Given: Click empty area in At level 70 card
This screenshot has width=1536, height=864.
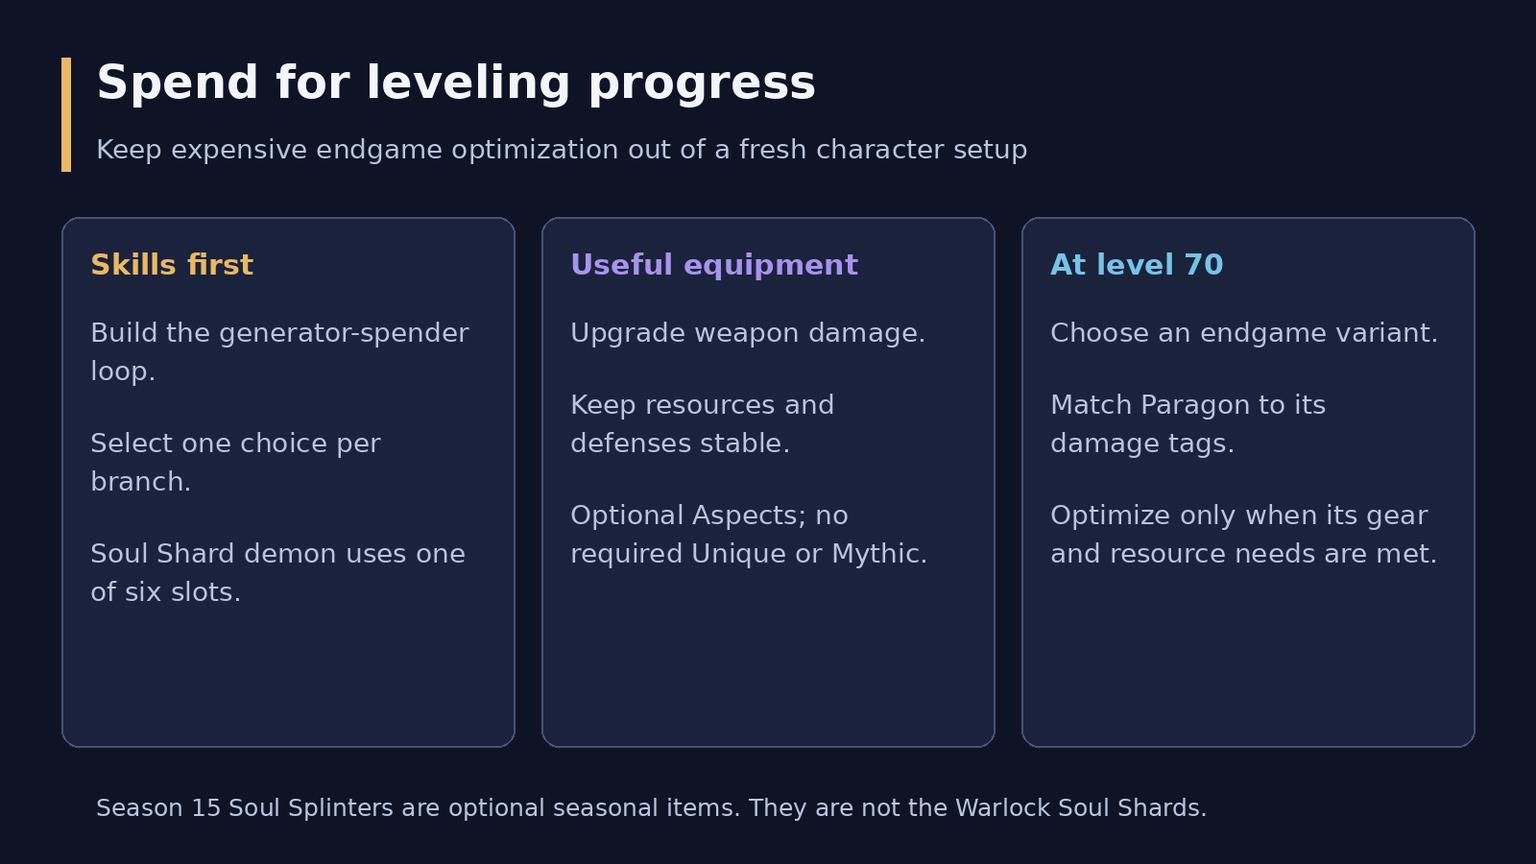Looking at the screenshot, I should tap(1248, 660).
